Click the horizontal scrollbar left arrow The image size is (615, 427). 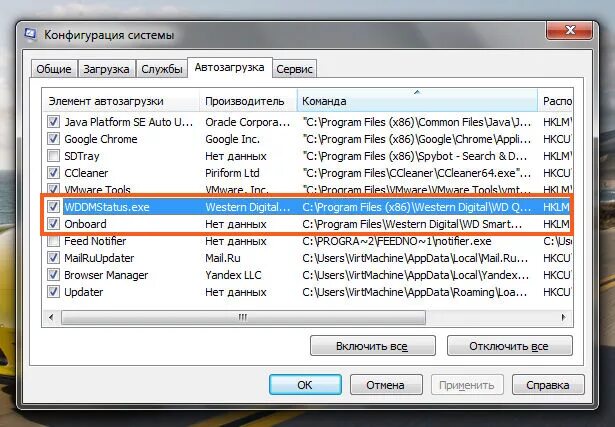point(51,317)
